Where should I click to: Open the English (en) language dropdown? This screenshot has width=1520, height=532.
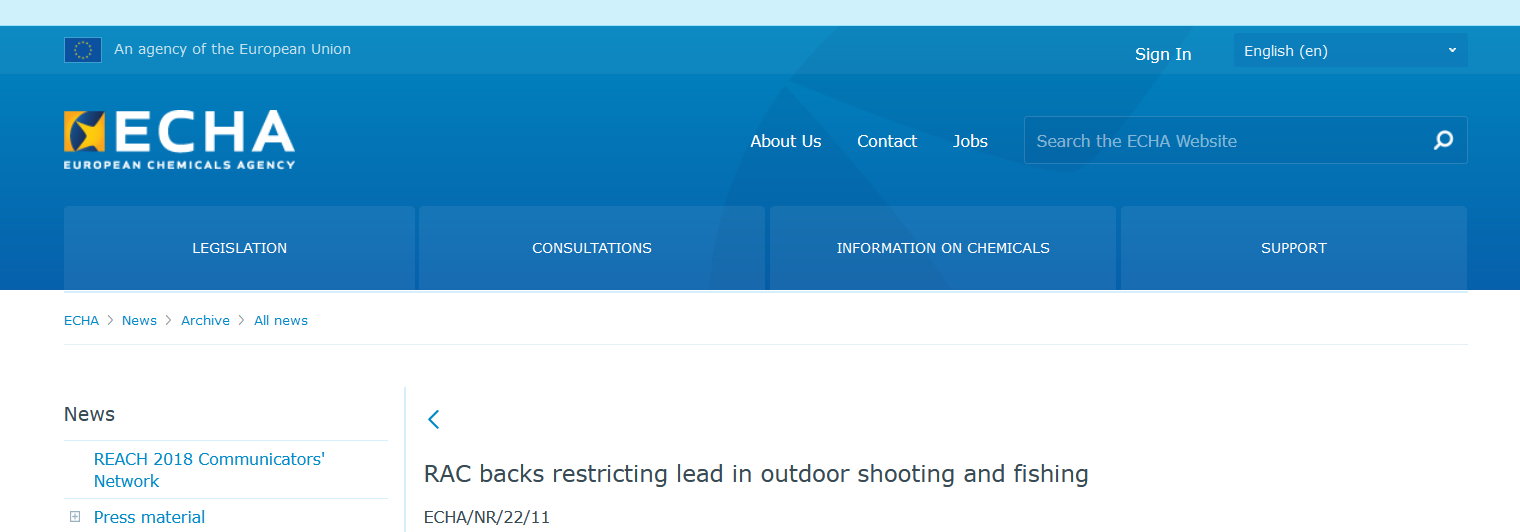coord(1350,51)
